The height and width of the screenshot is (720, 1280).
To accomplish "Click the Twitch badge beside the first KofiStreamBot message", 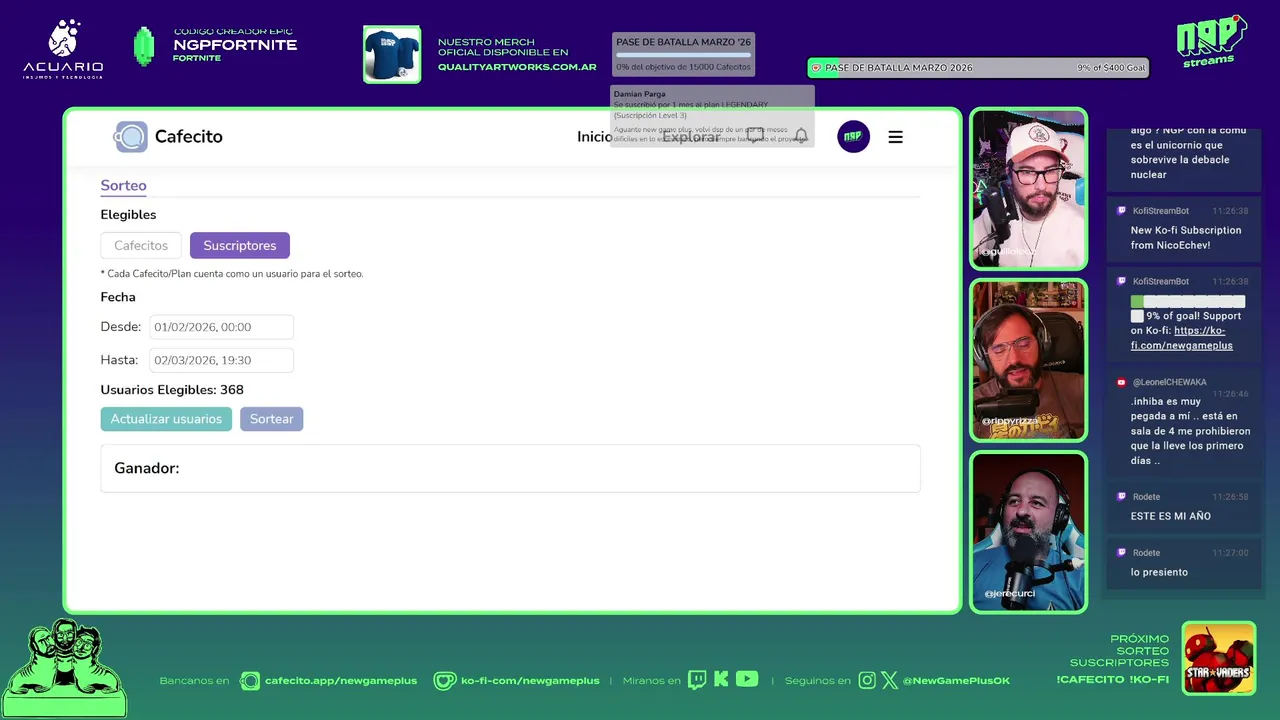I will coord(1122,211).
